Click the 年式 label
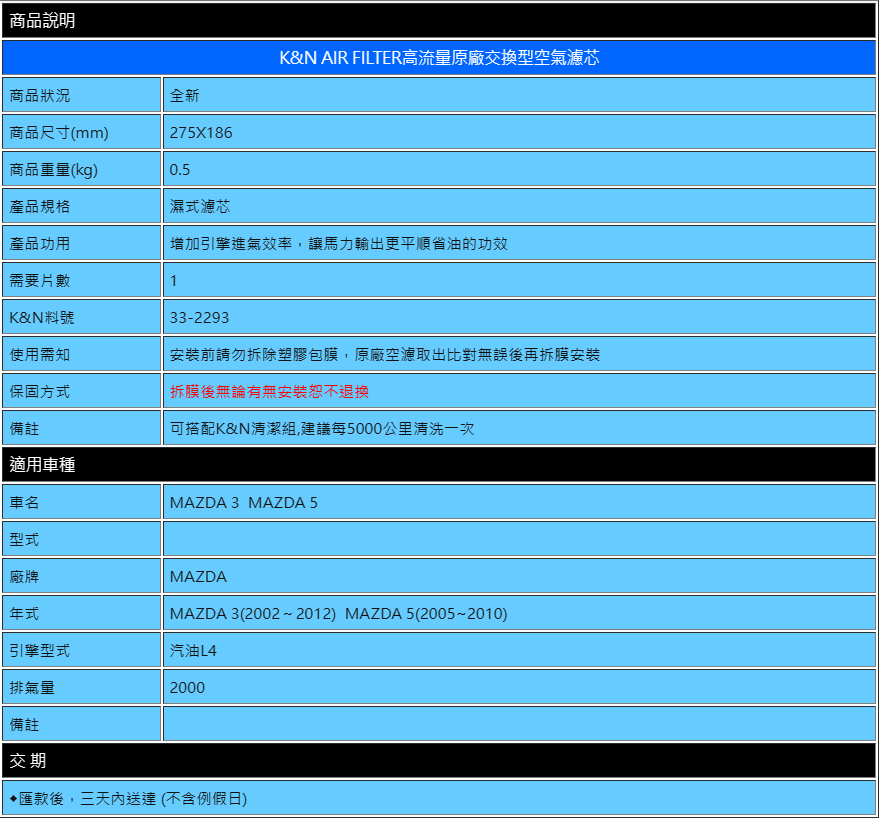Image resolution: width=879 pixels, height=819 pixels. tap(24, 614)
